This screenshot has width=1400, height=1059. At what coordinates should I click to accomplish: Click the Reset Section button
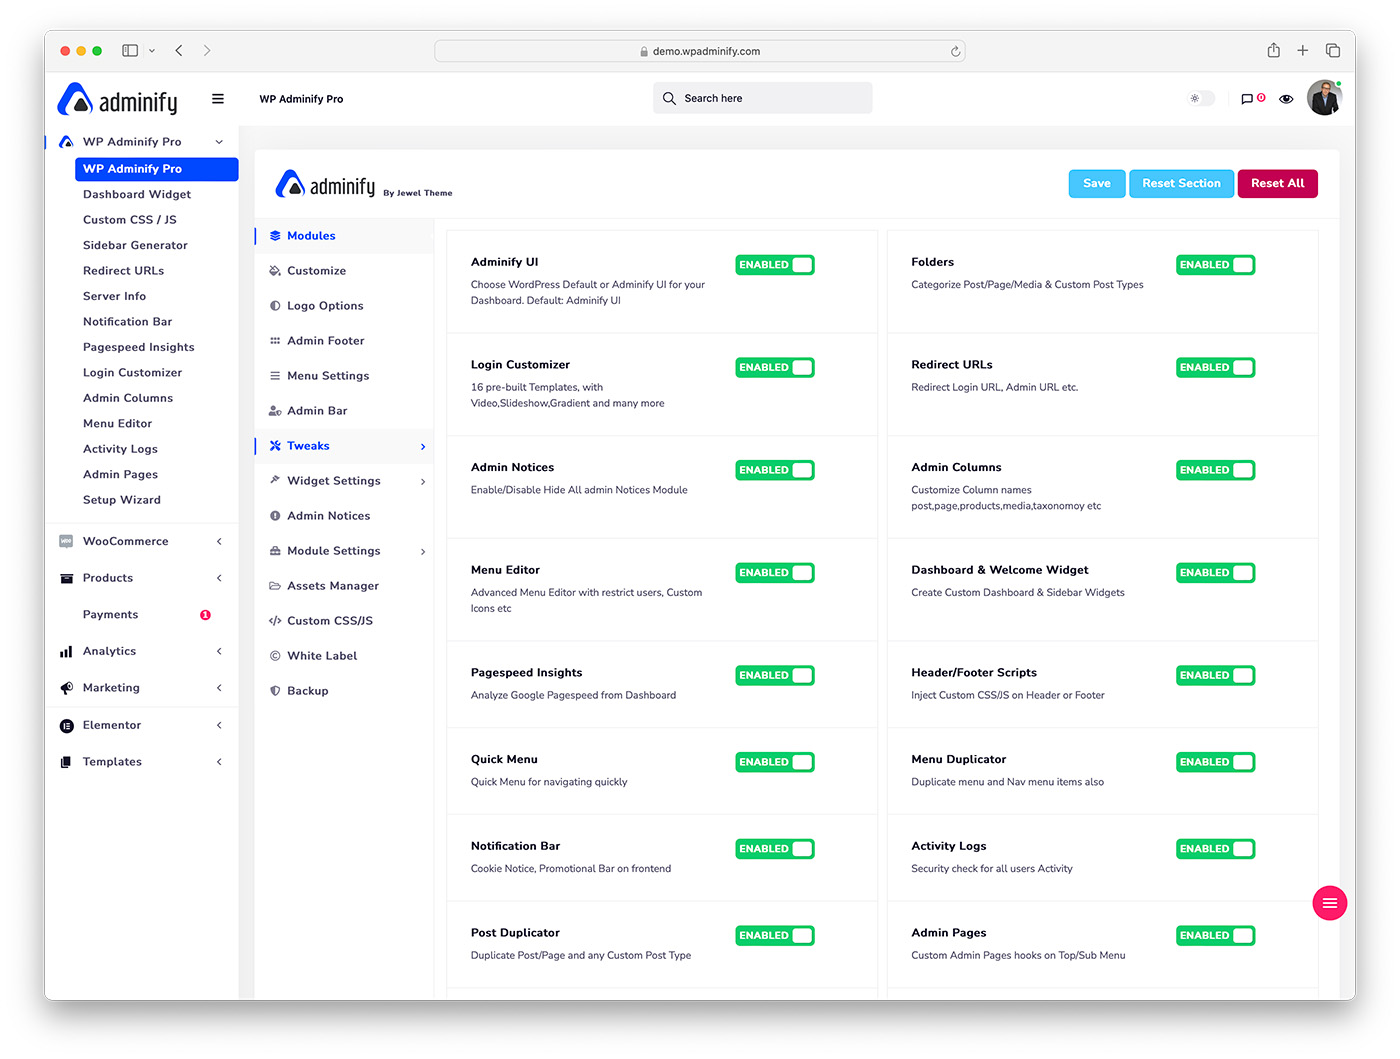(x=1181, y=184)
